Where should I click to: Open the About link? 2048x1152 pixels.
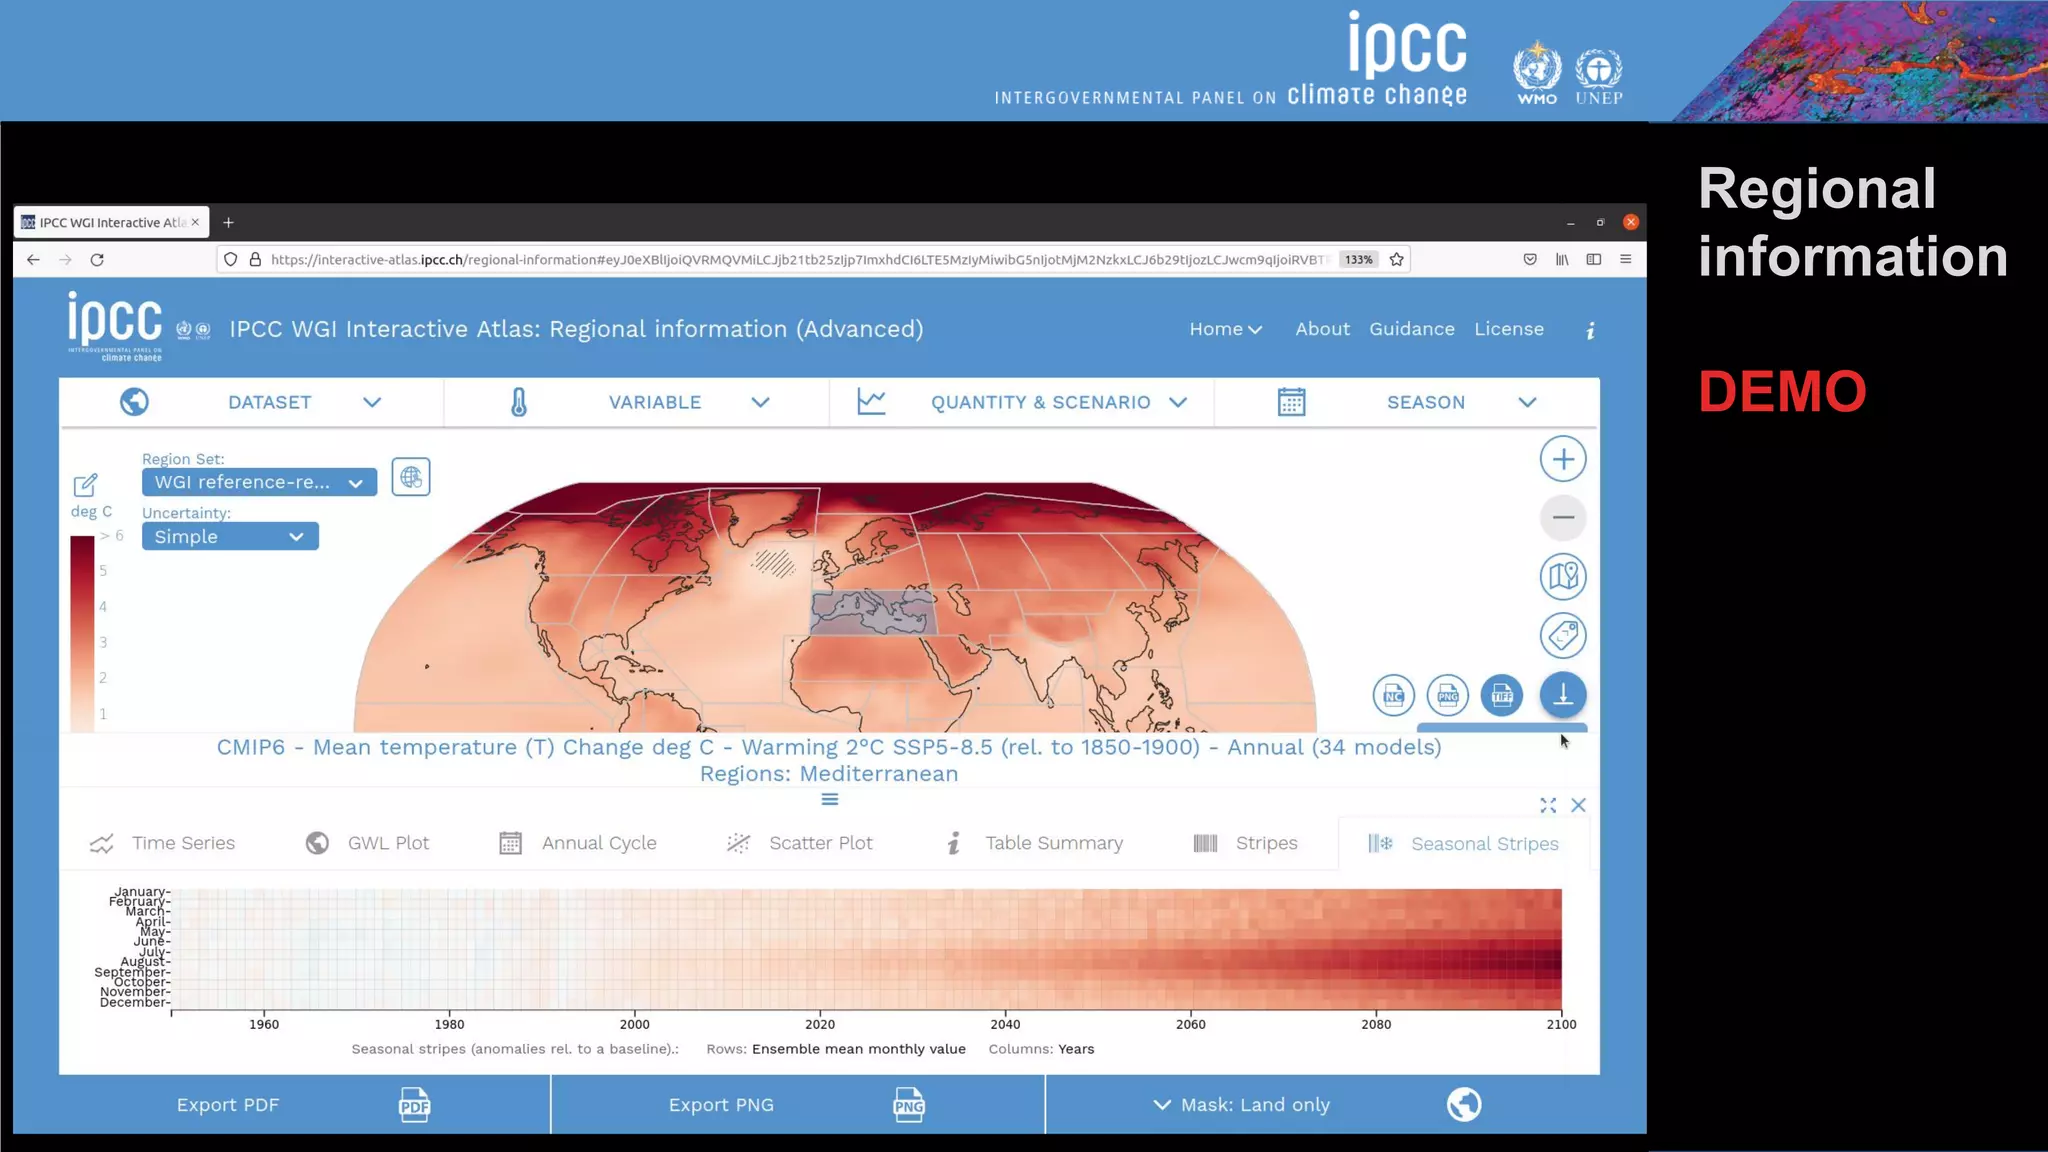coord(1322,329)
